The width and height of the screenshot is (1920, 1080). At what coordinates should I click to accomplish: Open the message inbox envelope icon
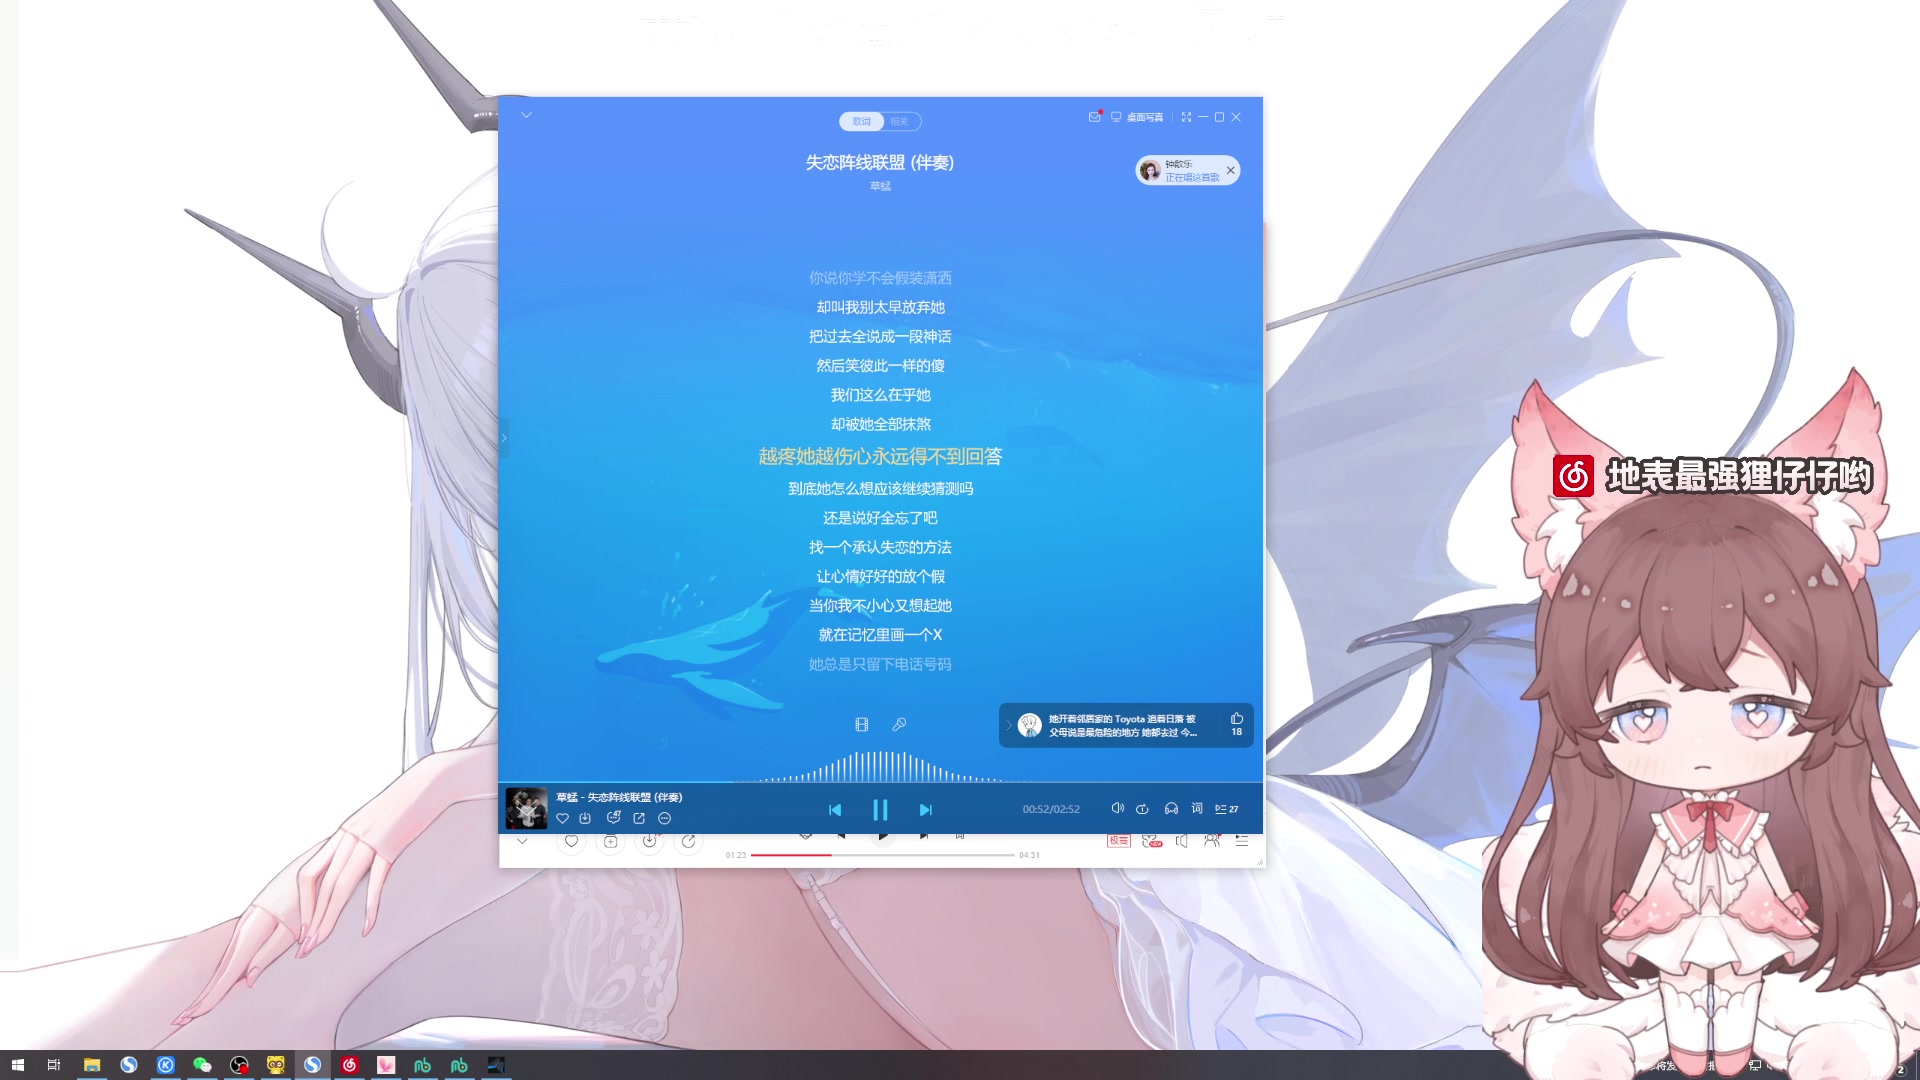click(x=1095, y=117)
